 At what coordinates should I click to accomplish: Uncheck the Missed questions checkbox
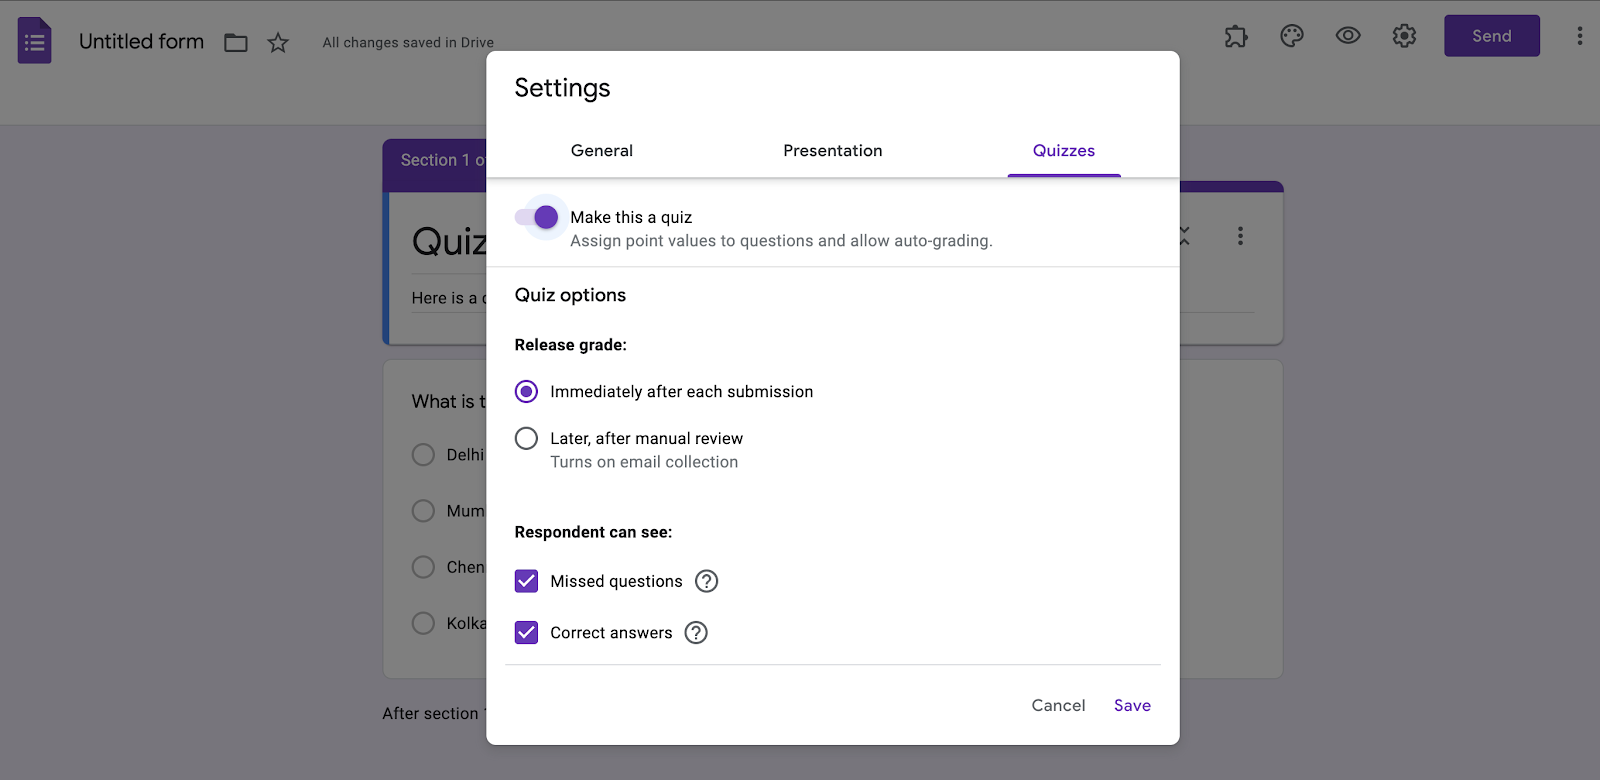526,582
